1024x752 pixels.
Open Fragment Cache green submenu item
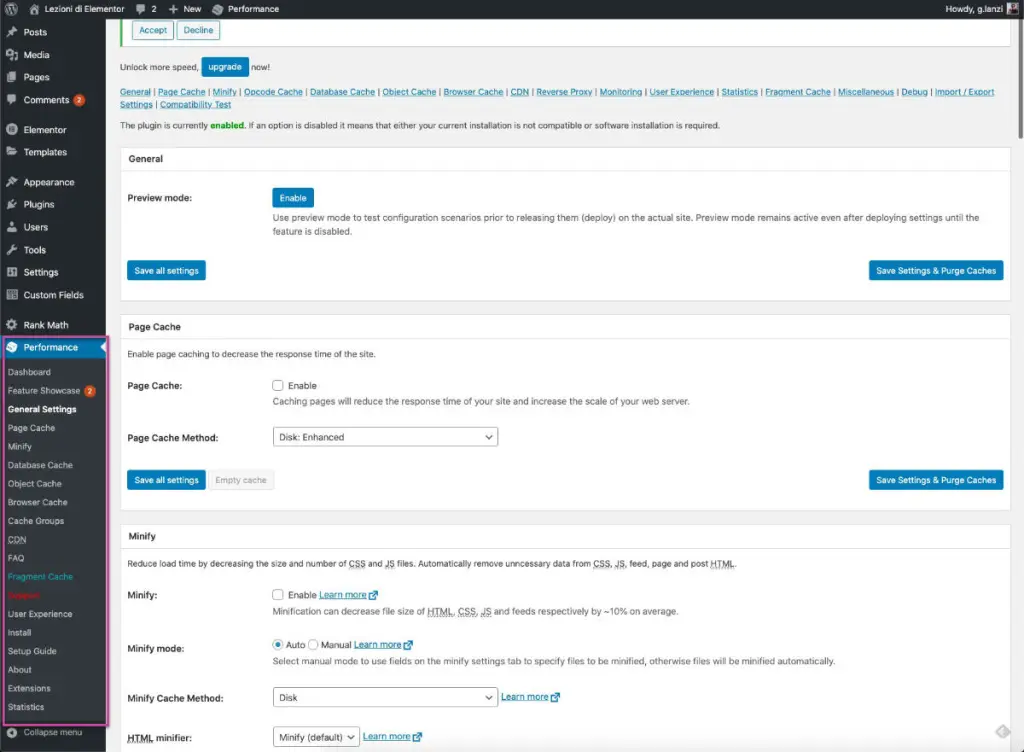point(40,576)
